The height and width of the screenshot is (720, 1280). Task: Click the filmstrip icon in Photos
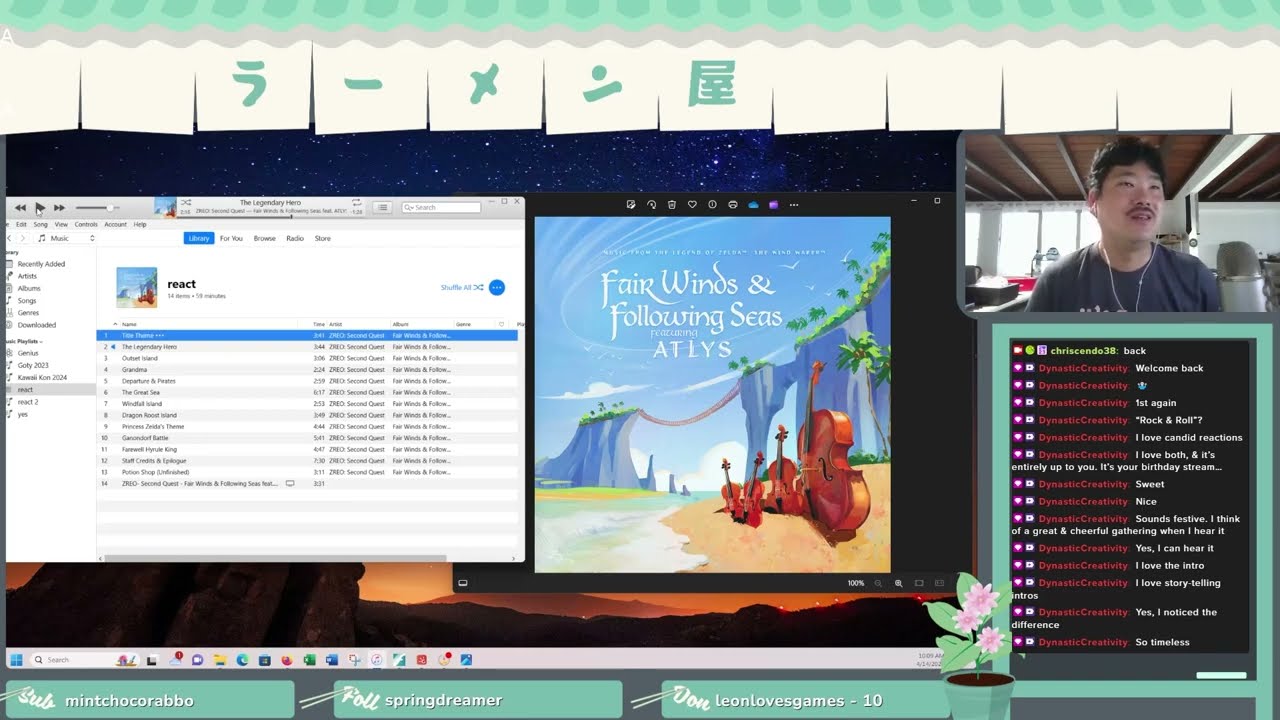pyautogui.click(x=463, y=583)
